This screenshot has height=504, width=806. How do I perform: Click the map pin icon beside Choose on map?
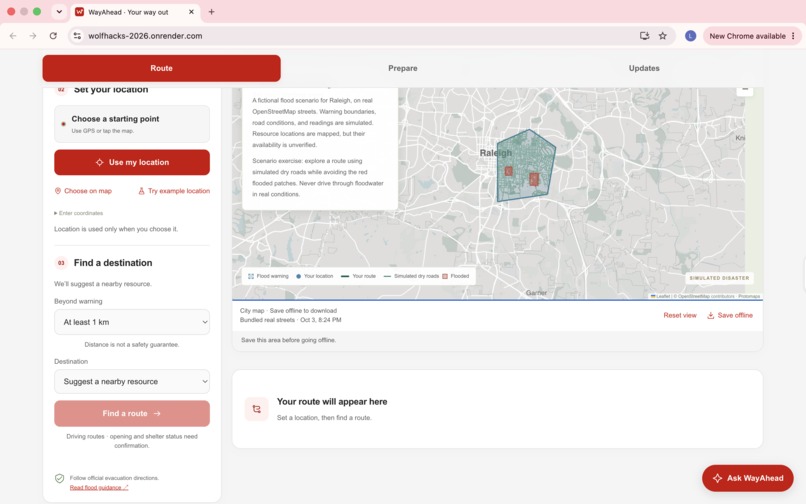[x=58, y=191]
